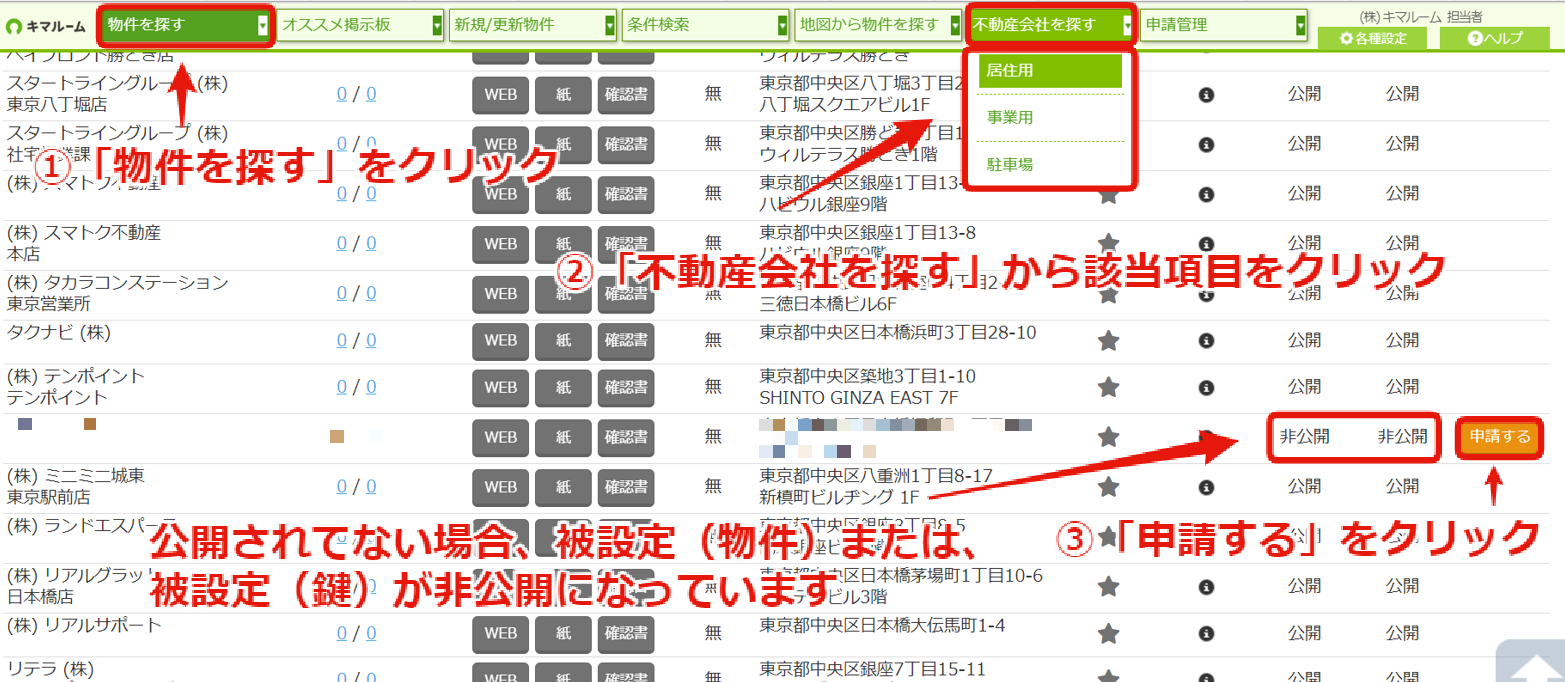This screenshot has width=1565, height=682.
Task: Click 紙 button in スマトク不動産 本店 row
Action: [563, 244]
